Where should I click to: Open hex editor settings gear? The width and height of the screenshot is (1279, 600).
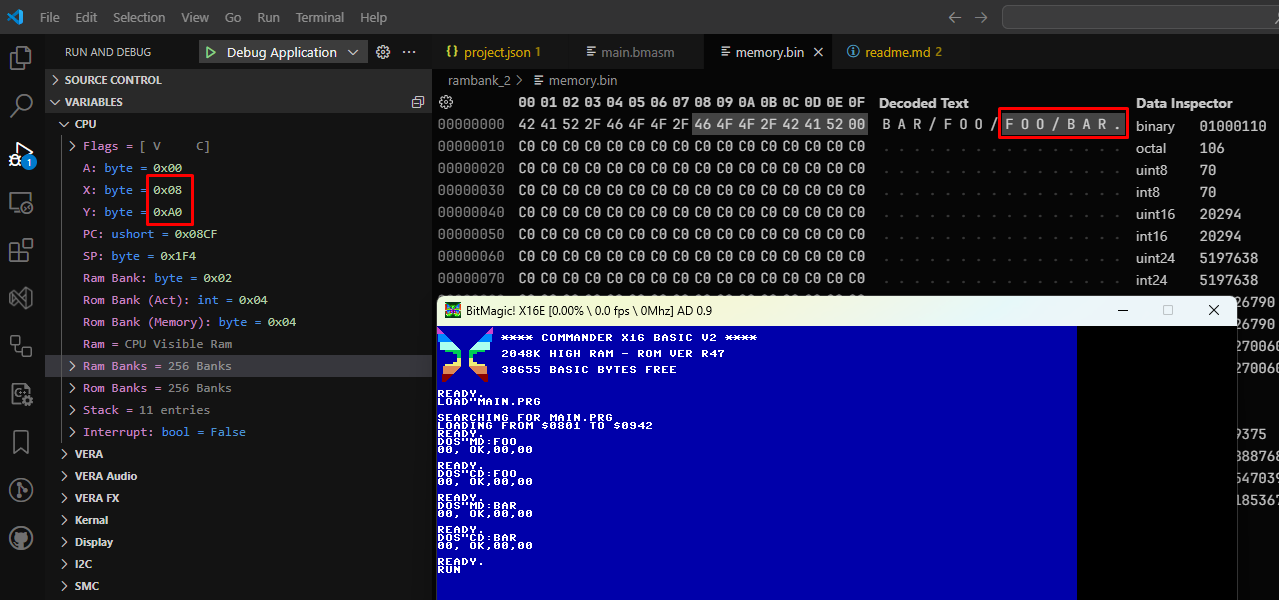pyautogui.click(x=447, y=102)
